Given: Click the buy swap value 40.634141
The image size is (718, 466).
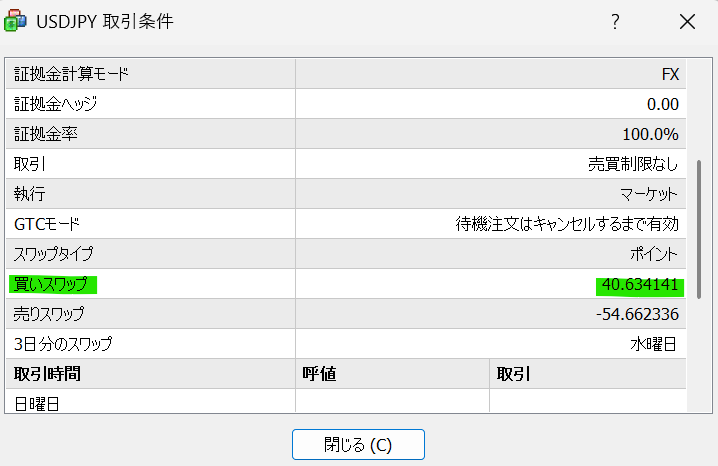Looking at the screenshot, I should click(x=639, y=286).
